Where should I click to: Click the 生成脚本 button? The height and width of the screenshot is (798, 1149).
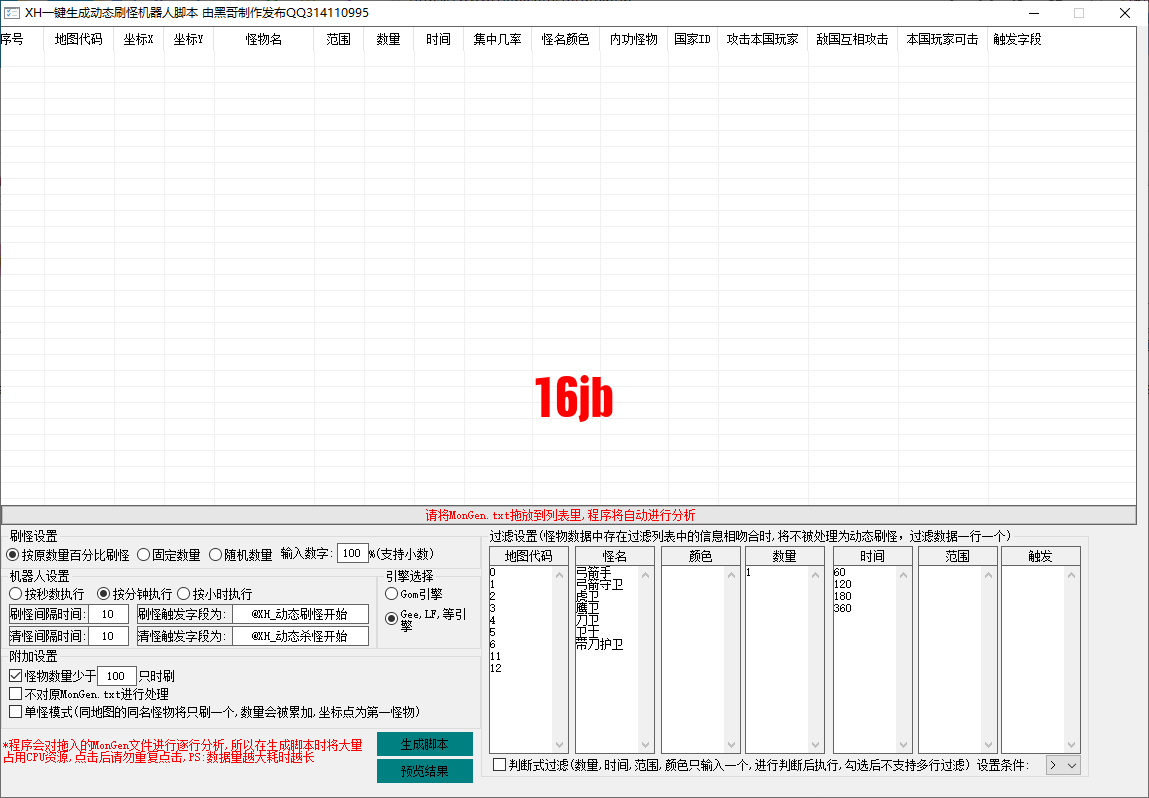[424, 744]
